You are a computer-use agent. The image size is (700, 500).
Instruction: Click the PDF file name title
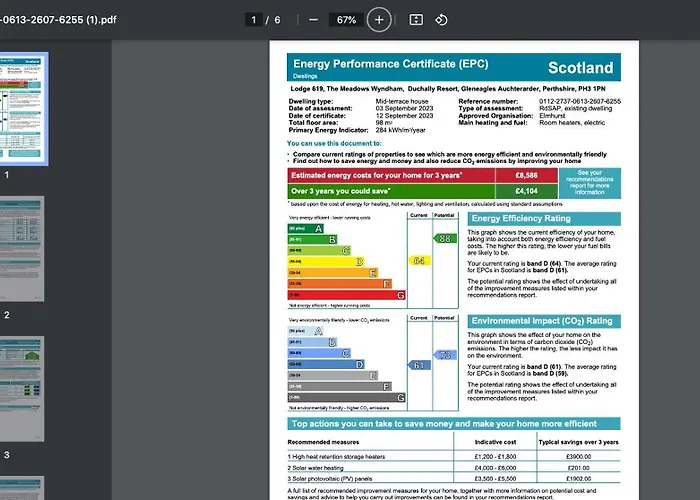(58, 20)
